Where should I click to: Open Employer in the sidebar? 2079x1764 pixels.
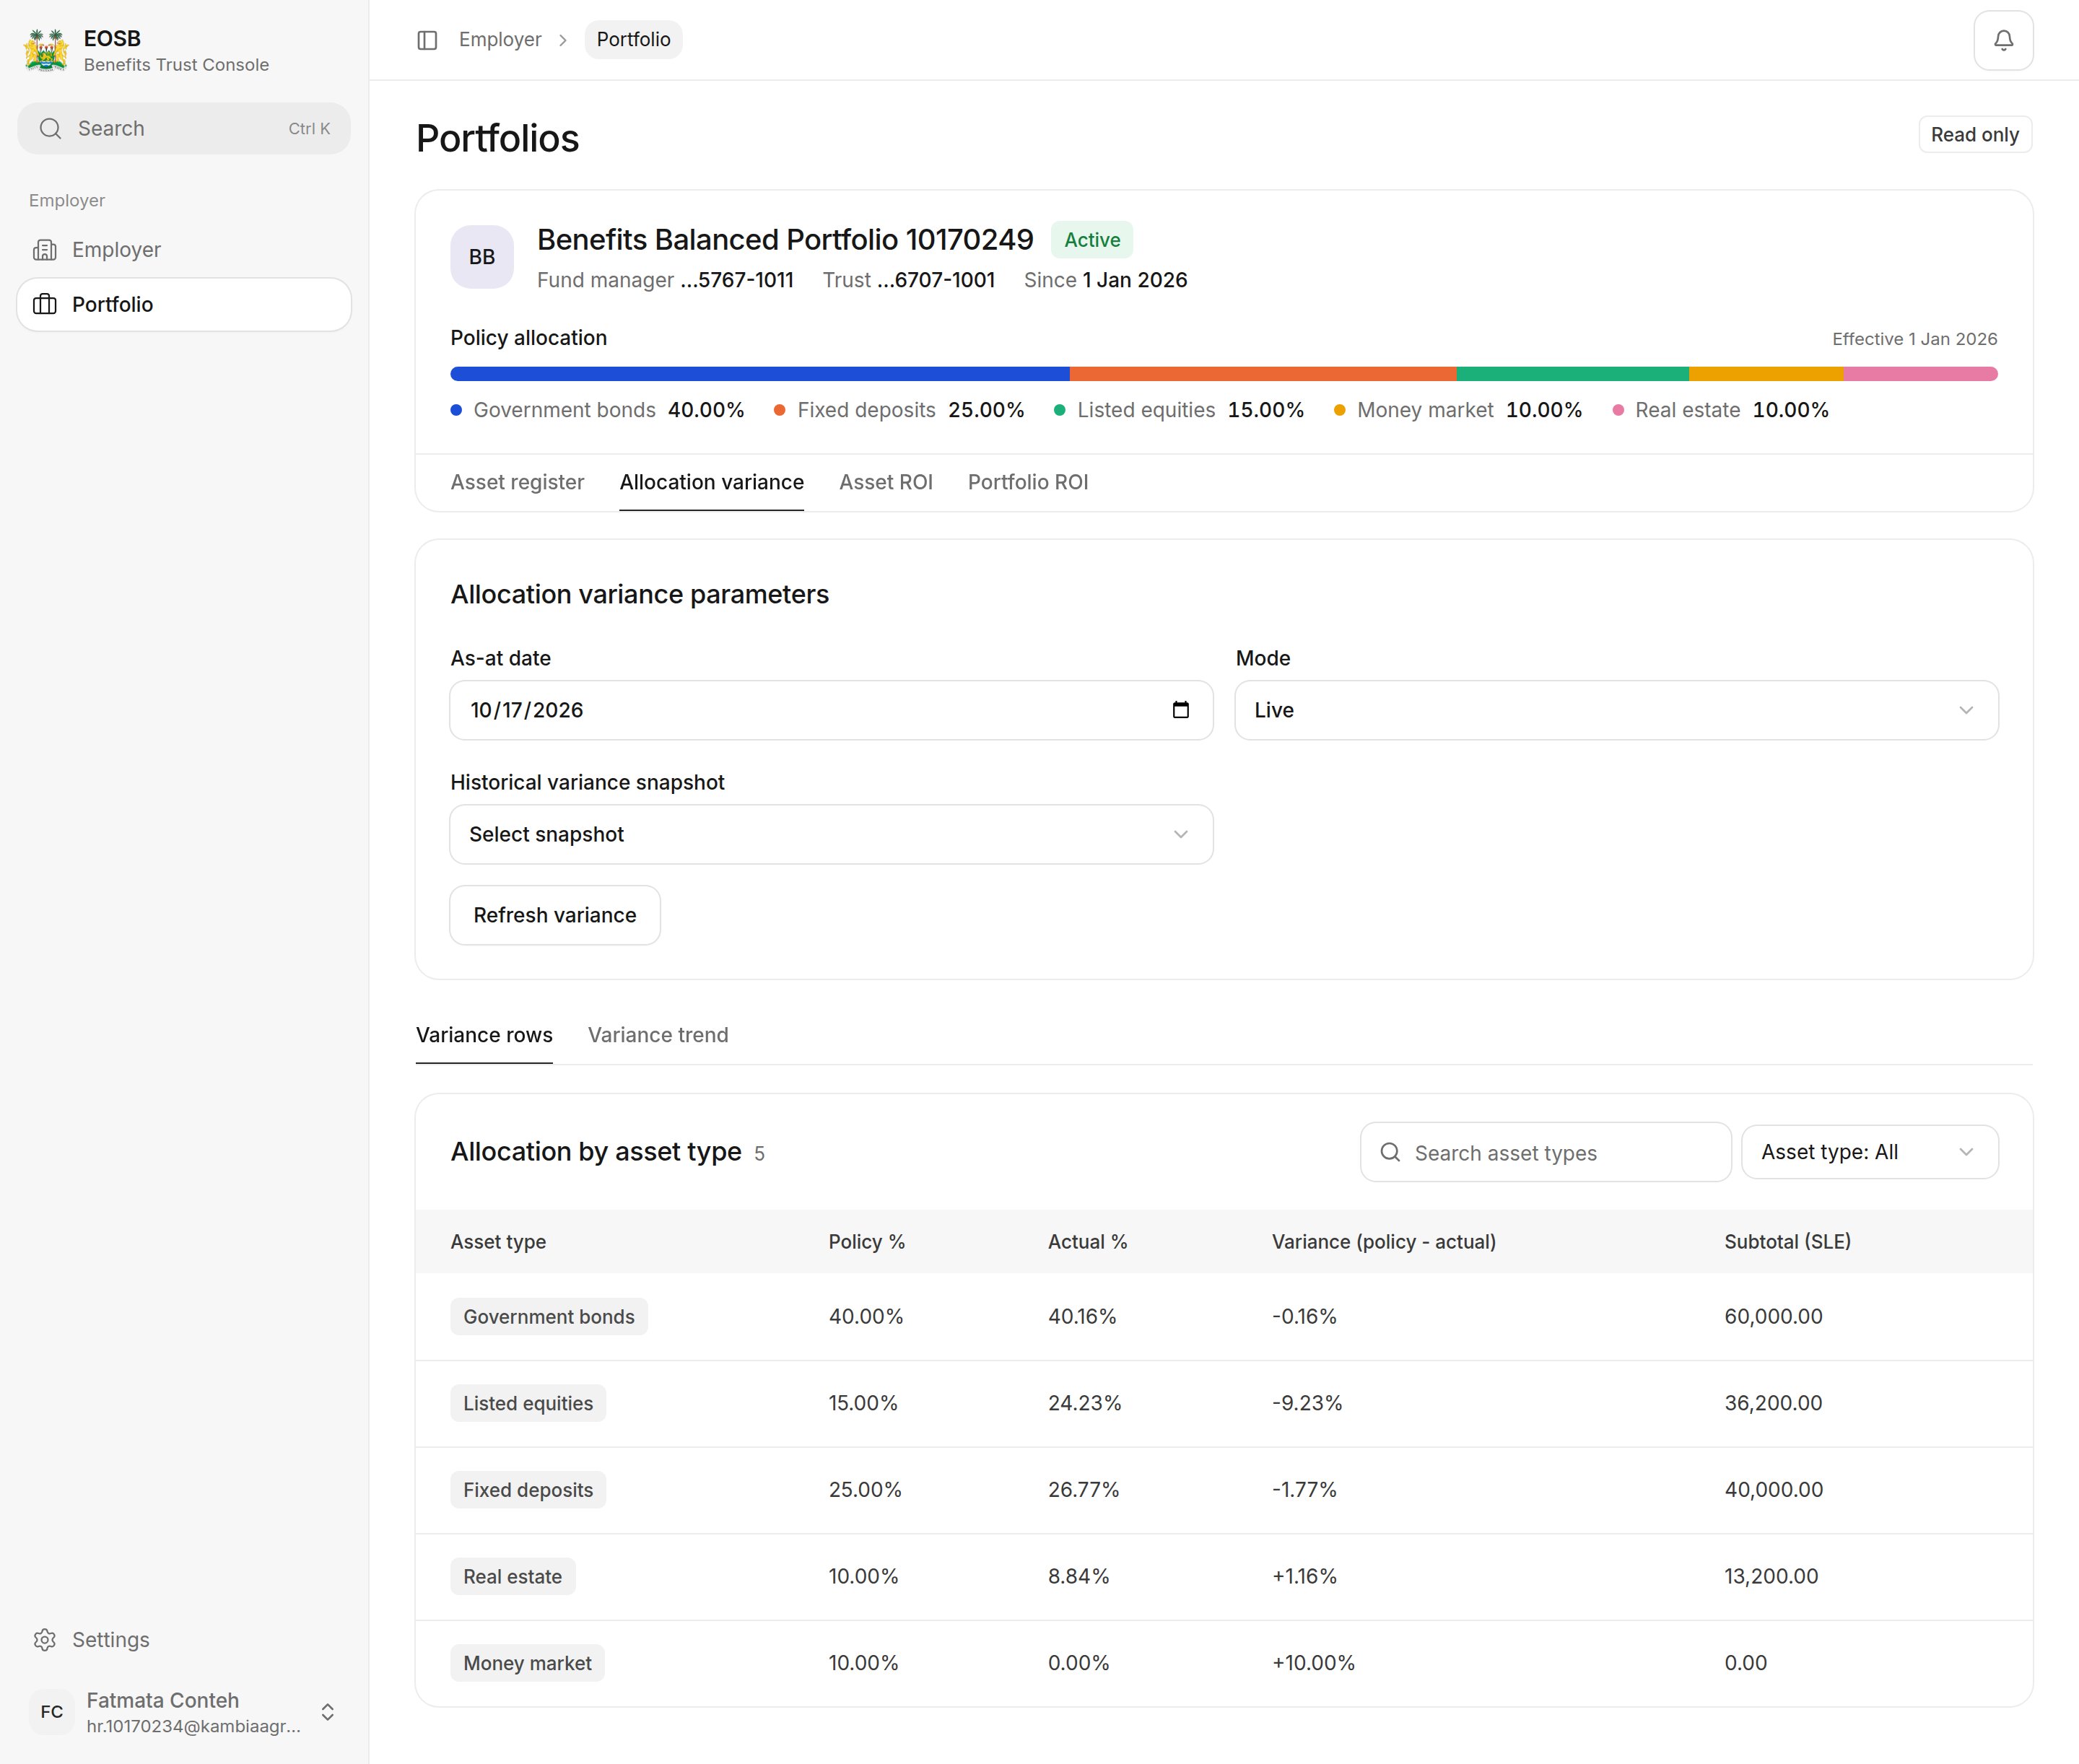click(184, 250)
